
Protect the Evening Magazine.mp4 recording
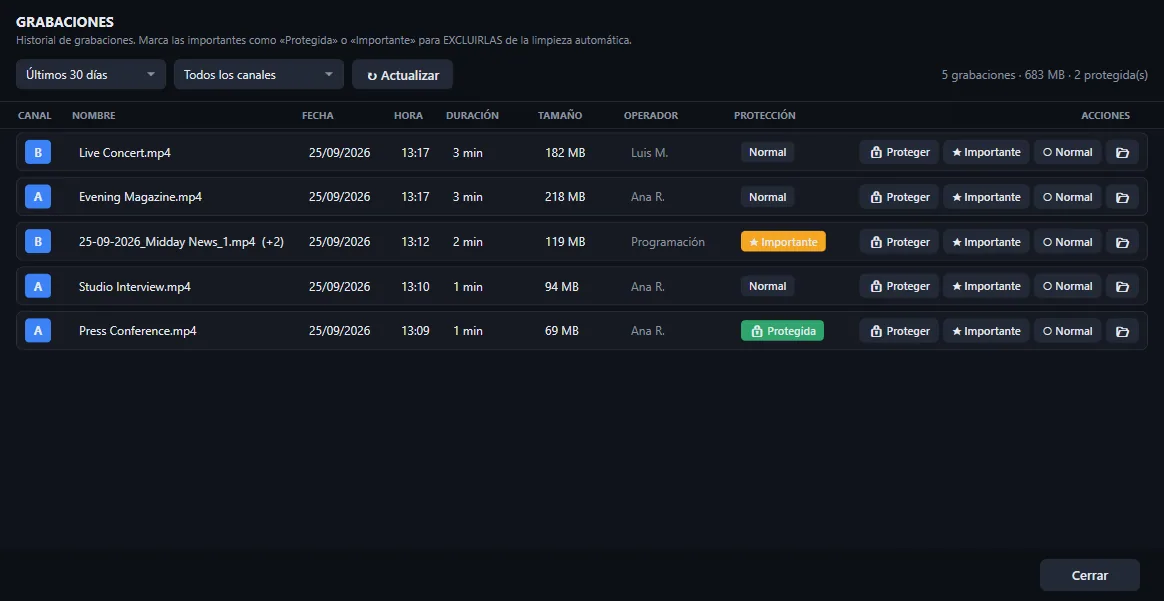899,197
